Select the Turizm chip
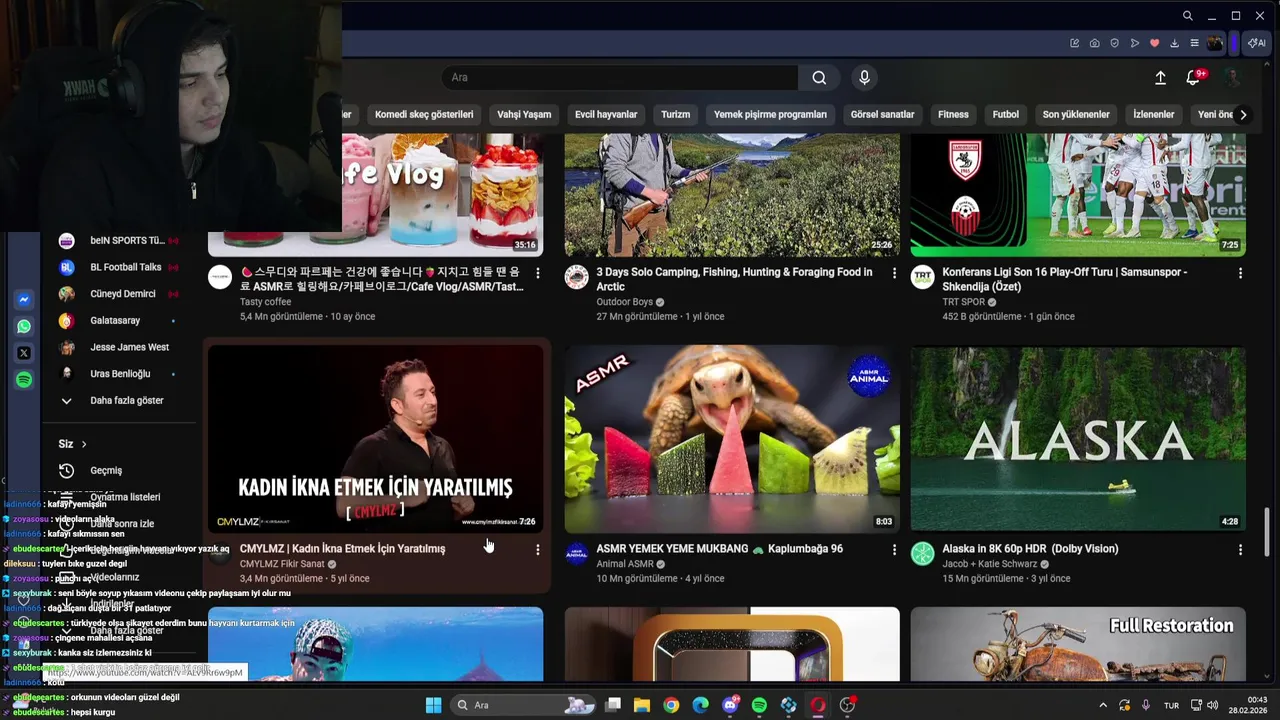 coord(675,114)
